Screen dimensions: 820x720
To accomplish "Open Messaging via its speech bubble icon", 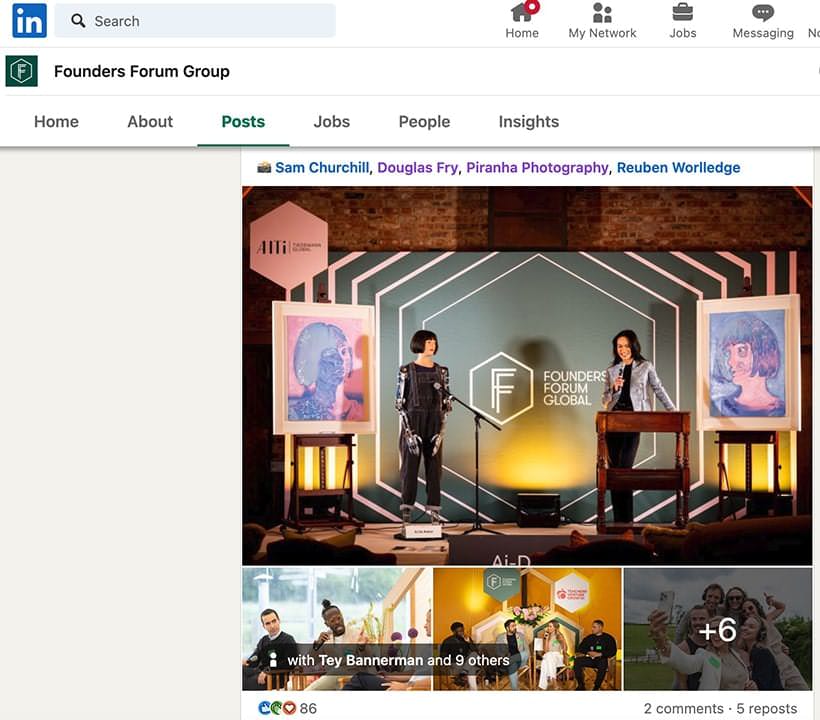I will coord(761,16).
